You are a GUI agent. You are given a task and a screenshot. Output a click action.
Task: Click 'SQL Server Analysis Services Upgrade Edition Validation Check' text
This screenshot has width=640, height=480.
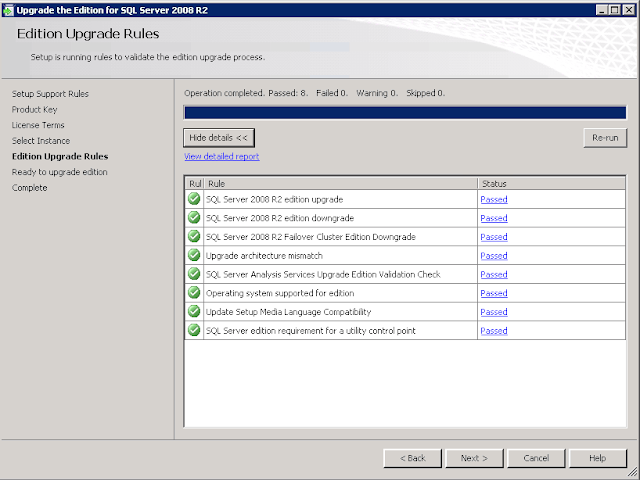pyautogui.click(x=323, y=275)
